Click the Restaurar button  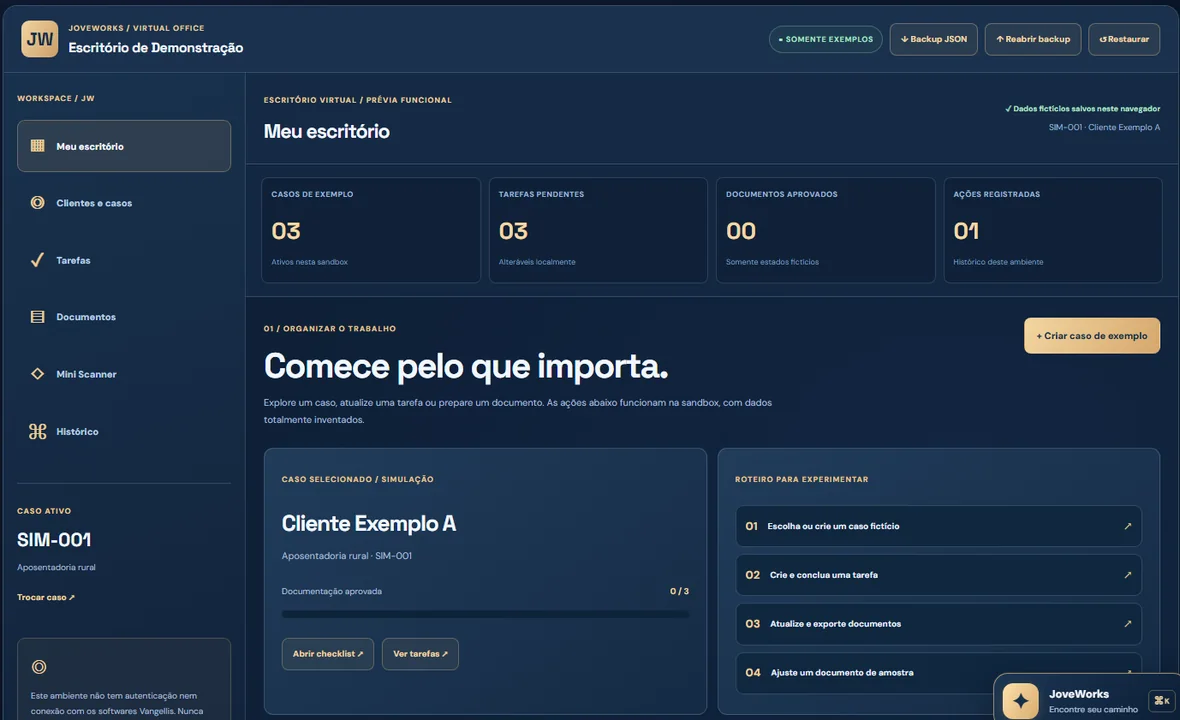1124,39
